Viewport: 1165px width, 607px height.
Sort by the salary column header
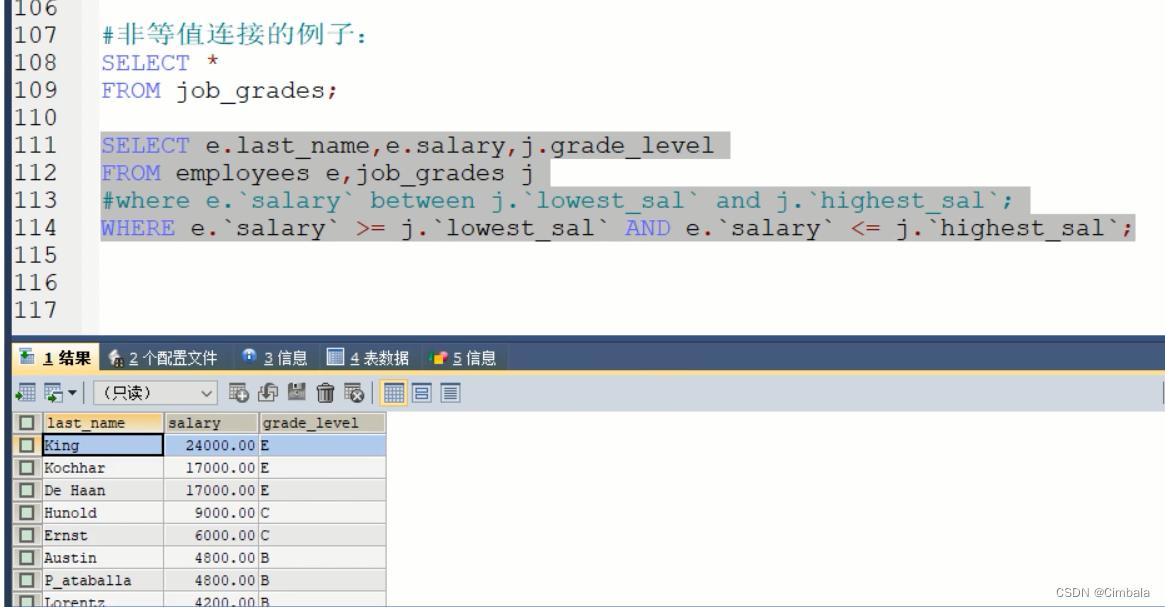pyautogui.click(x=211, y=423)
